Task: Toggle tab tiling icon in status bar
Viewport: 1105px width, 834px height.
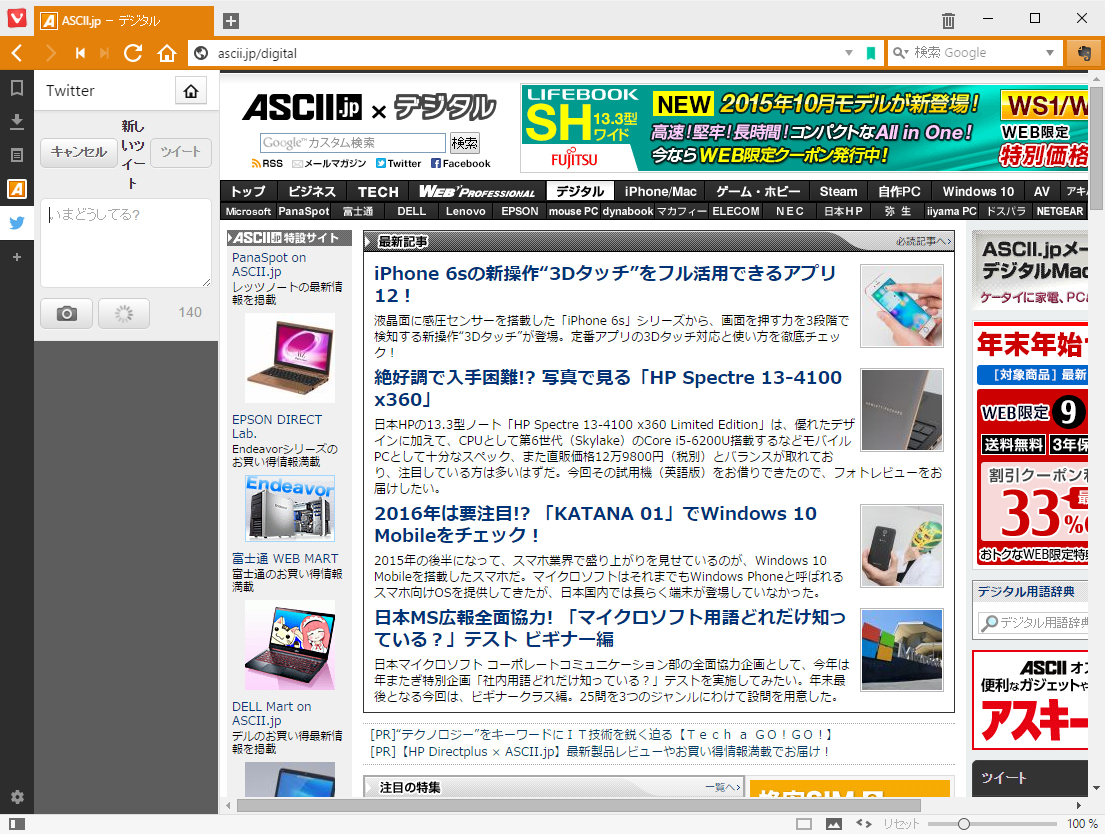Action: click(804, 823)
